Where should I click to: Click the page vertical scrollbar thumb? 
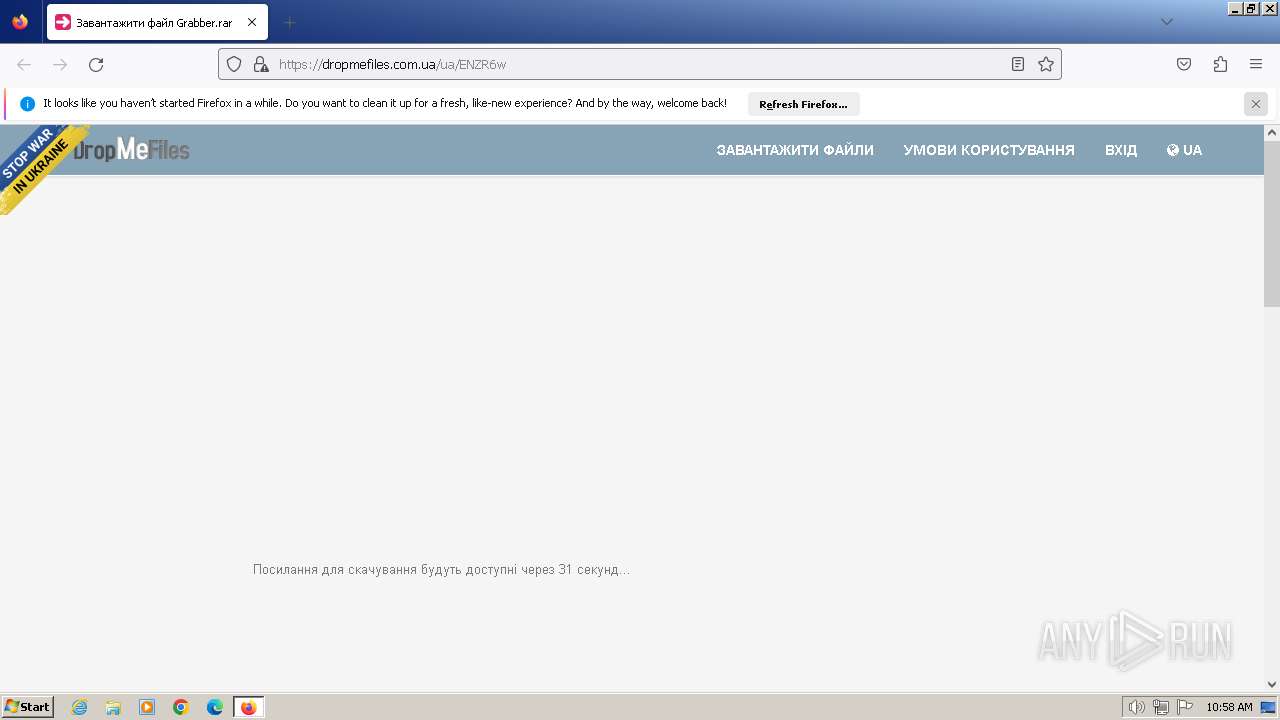(x=1272, y=224)
